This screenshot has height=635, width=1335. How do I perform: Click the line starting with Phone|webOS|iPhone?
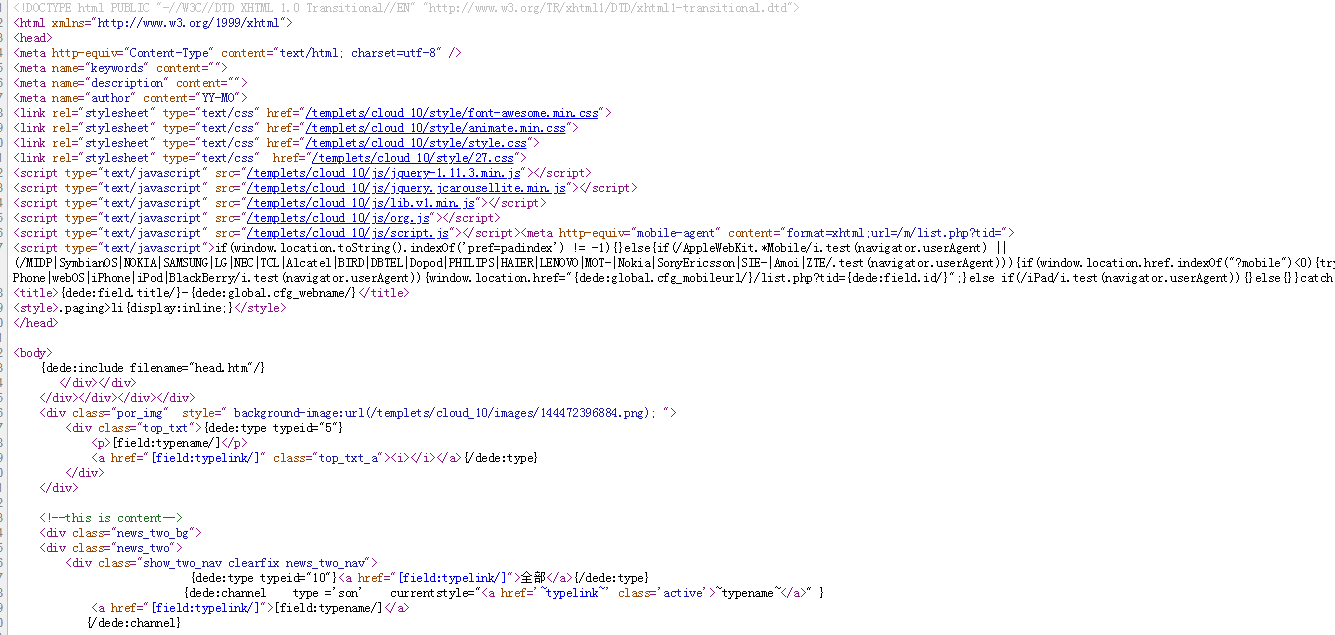click(674, 278)
